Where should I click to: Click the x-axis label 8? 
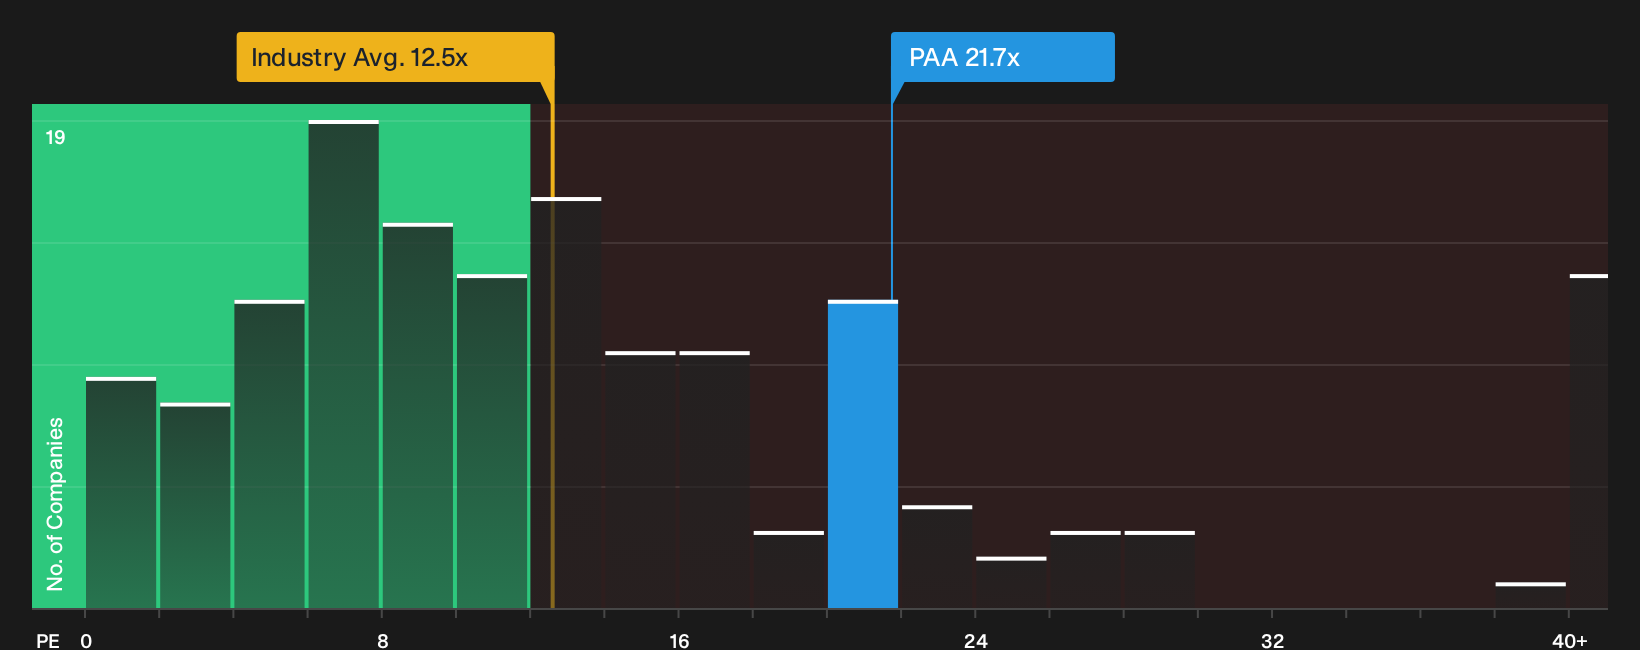(383, 641)
